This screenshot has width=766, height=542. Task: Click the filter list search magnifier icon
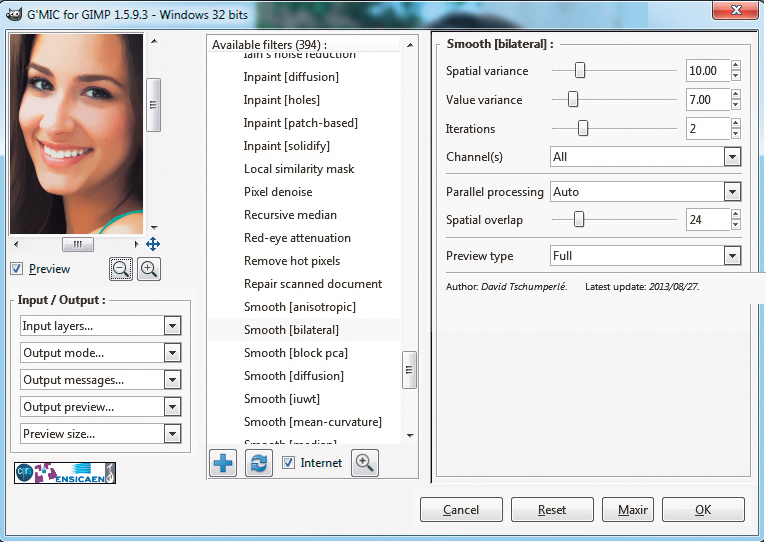(365, 463)
